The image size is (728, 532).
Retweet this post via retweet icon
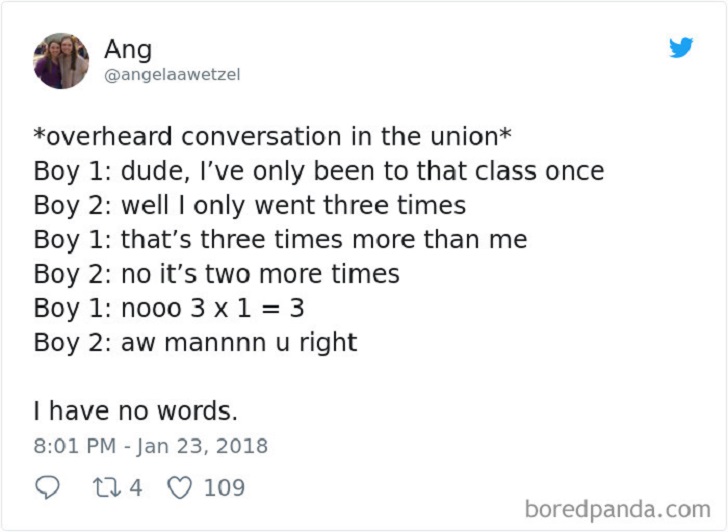coord(106,488)
